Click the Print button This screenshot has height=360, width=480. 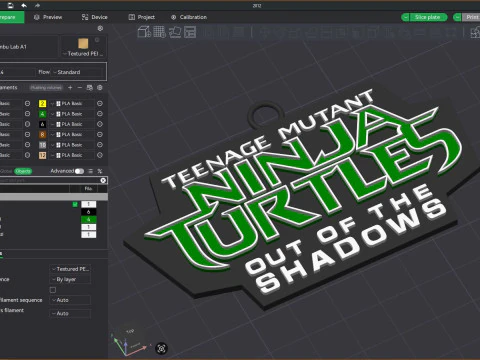coord(471,17)
